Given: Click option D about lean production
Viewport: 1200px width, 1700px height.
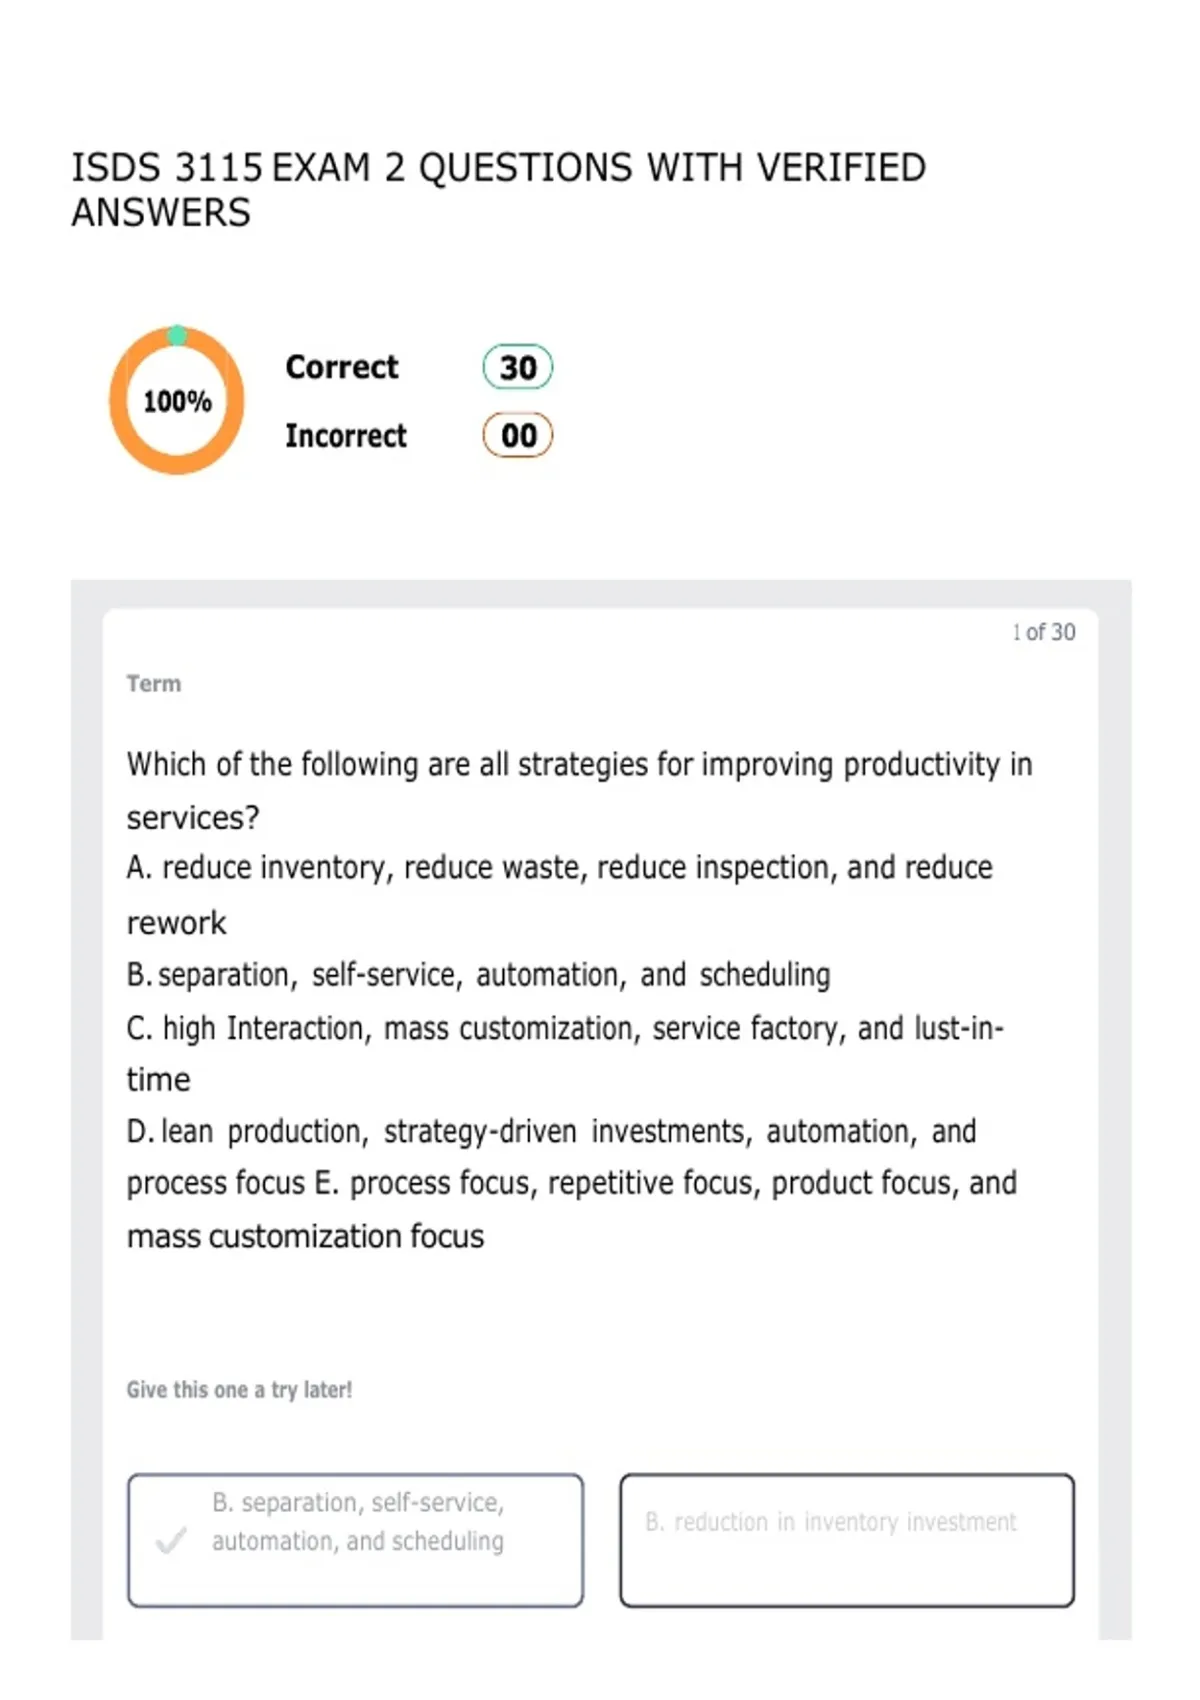Looking at the screenshot, I should (551, 1132).
